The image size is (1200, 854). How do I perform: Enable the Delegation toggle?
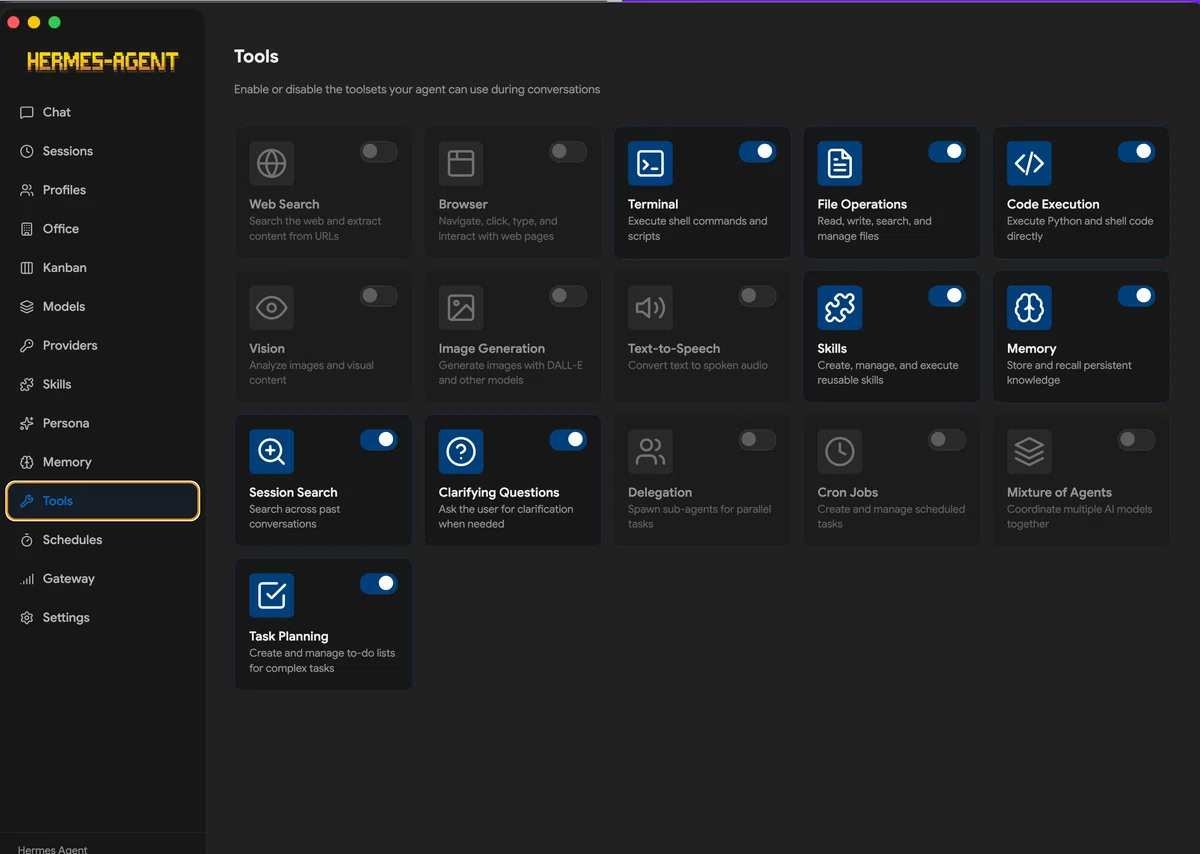pyautogui.click(x=757, y=440)
